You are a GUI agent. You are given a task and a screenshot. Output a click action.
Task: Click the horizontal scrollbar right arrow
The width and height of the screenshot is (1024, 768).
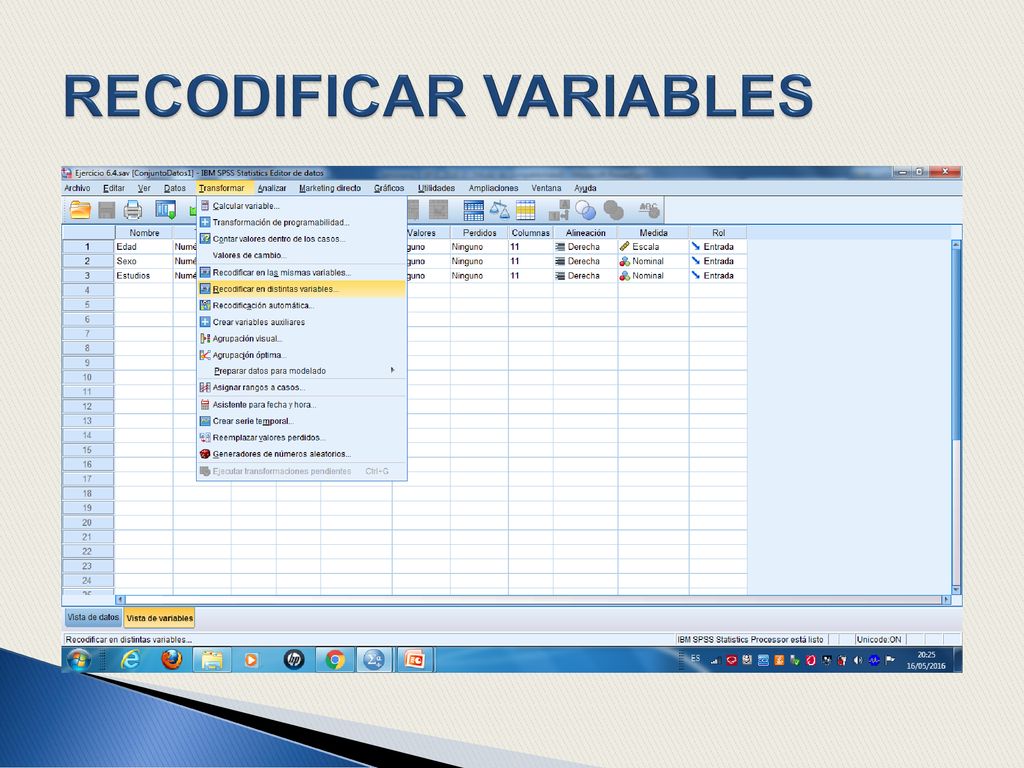946,600
